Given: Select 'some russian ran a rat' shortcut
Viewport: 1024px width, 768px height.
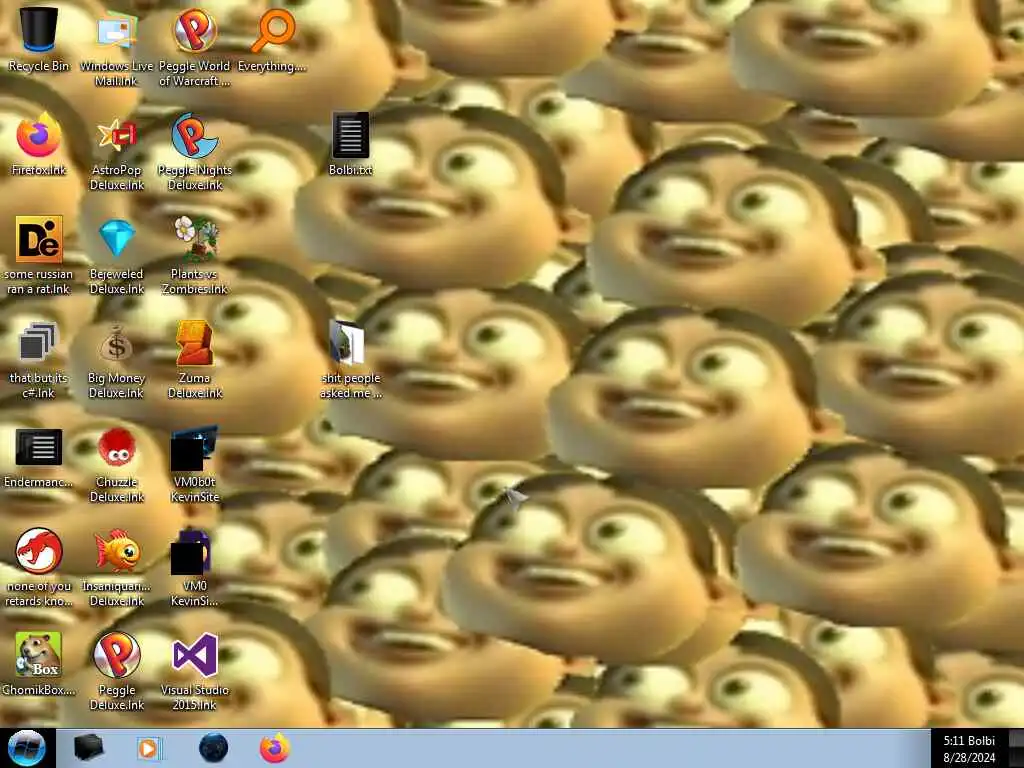Looking at the screenshot, I should click(39, 255).
